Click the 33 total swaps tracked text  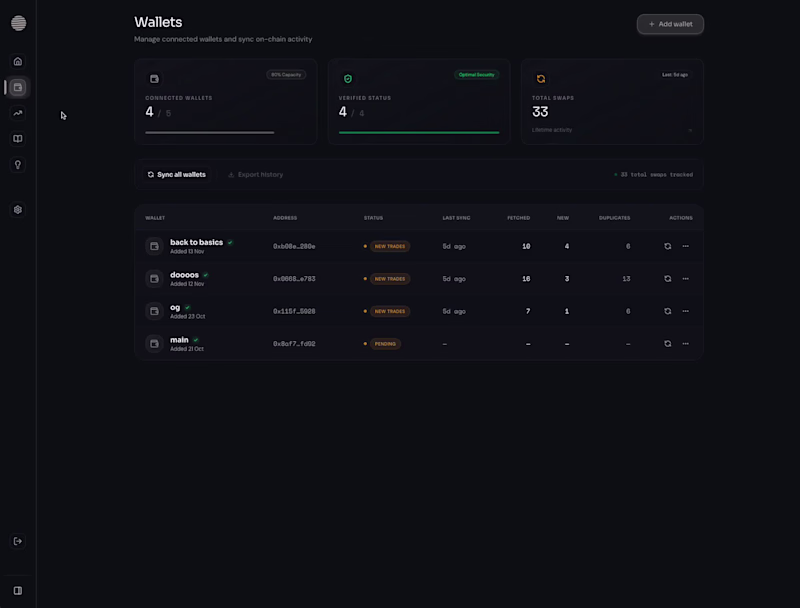coord(656,174)
